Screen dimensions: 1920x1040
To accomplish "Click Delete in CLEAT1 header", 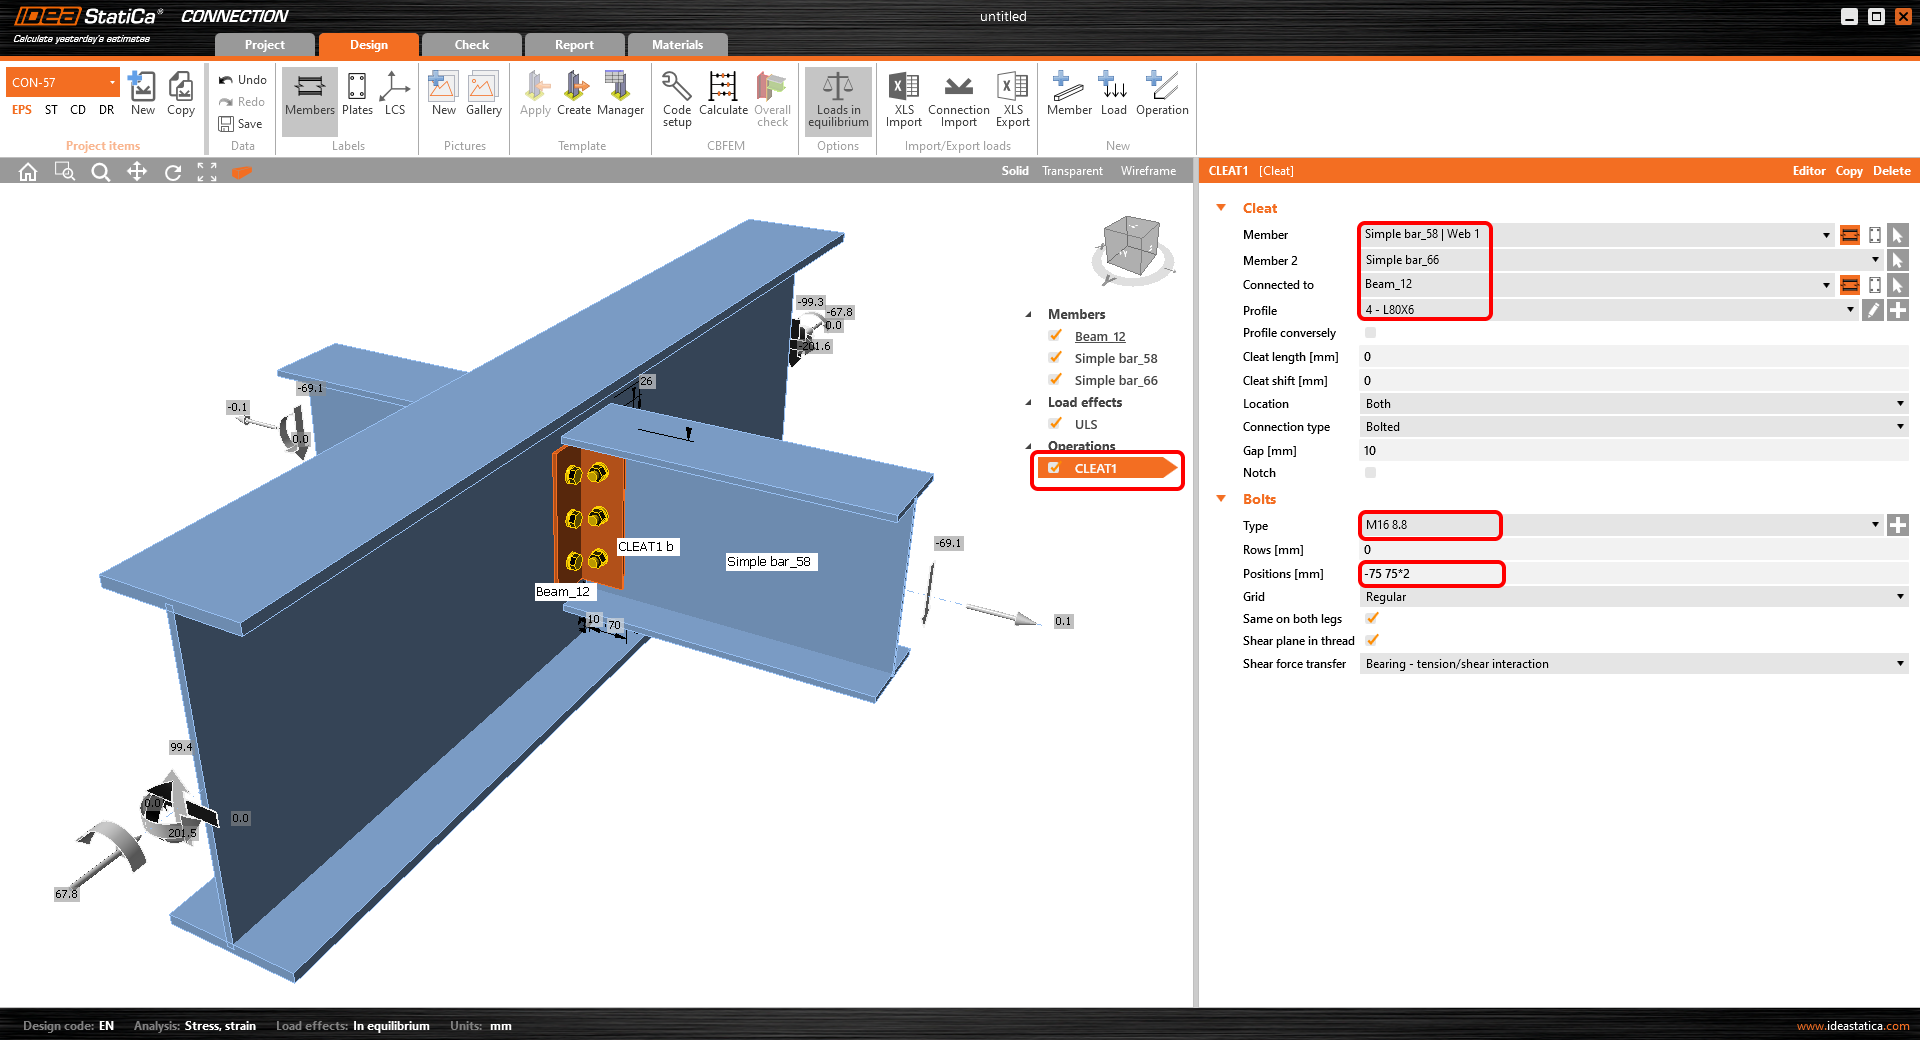I will (x=1891, y=171).
